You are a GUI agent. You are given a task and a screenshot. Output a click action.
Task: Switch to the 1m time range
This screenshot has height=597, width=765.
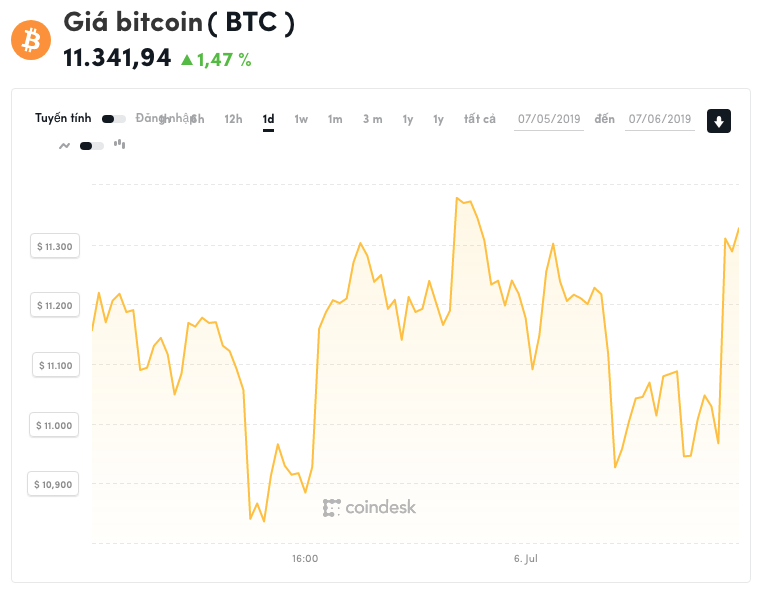[335, 119]
